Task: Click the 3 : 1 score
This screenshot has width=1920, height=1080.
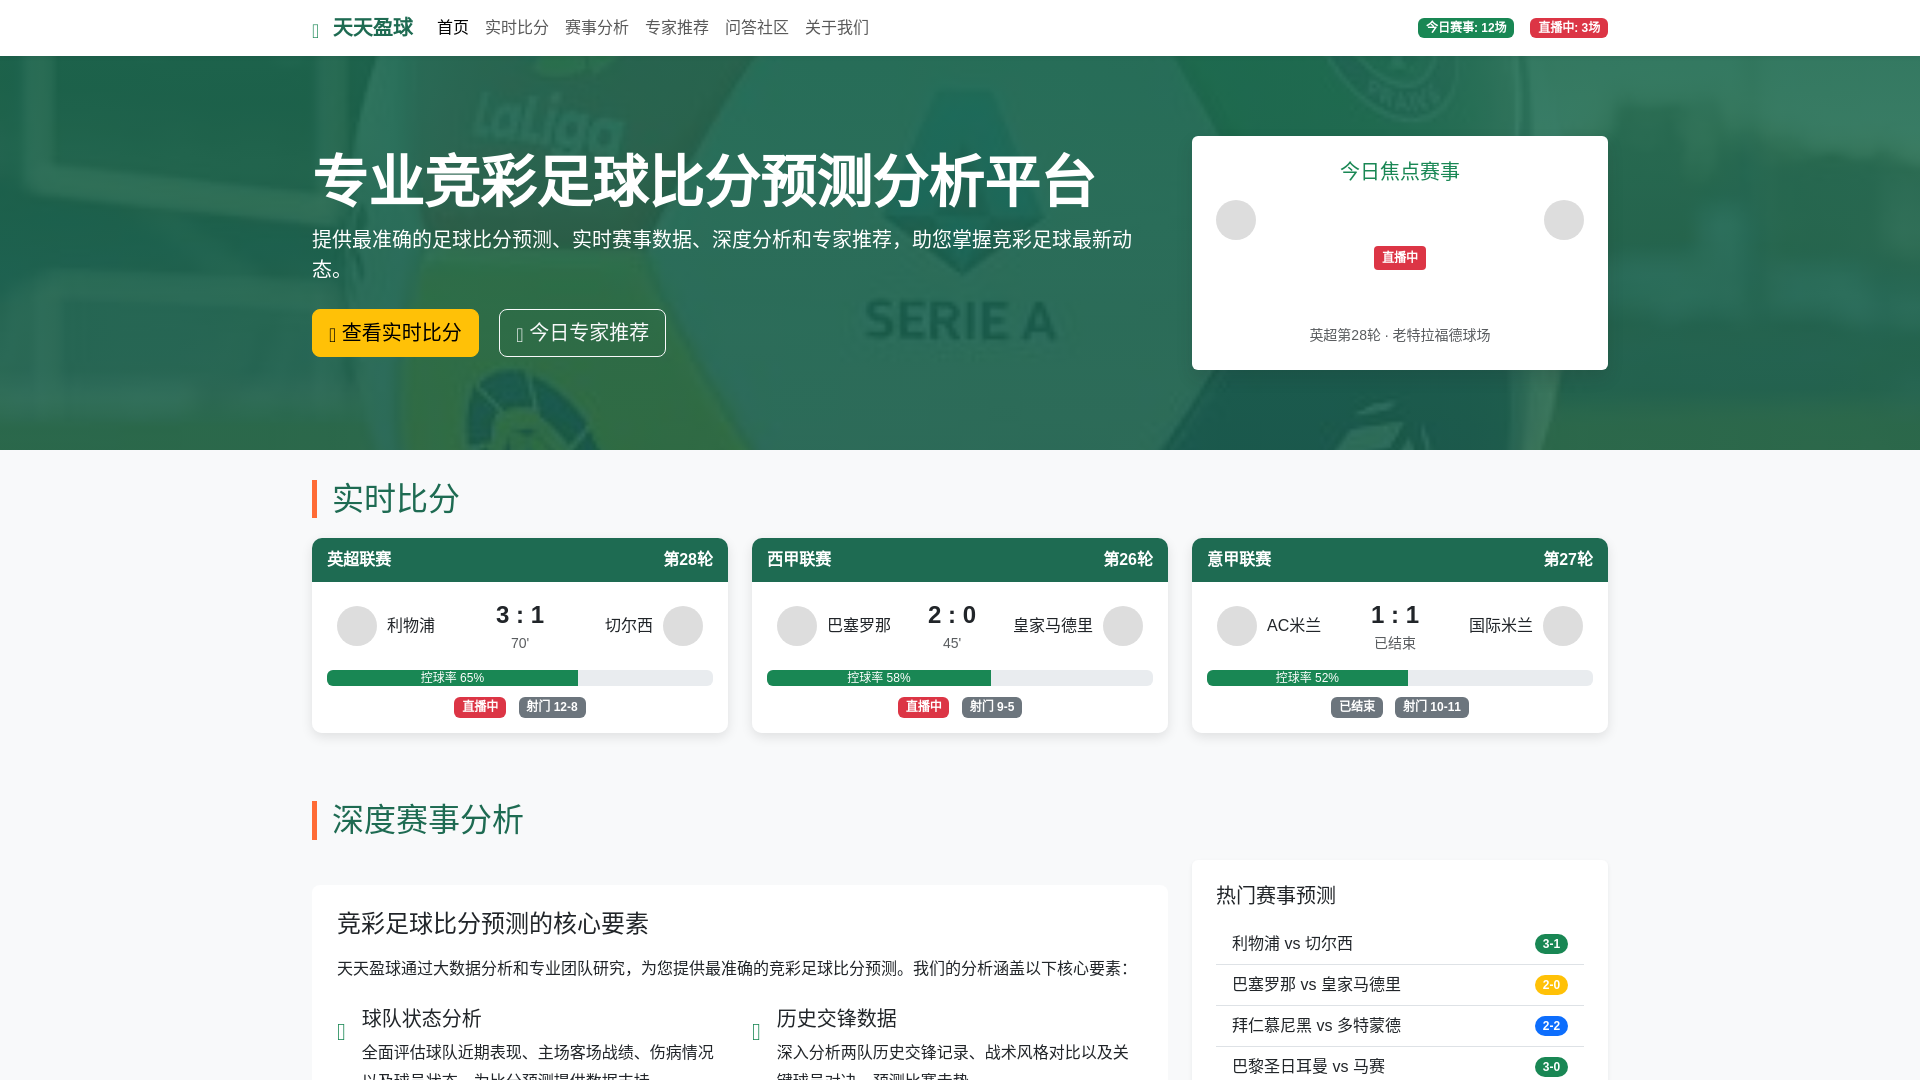Action: (520, 615)
